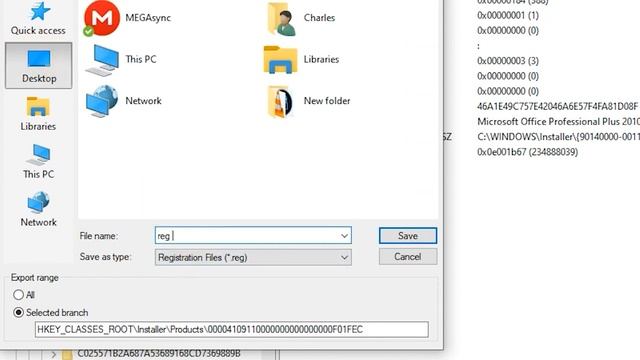
Task: Select the Network item in file list
Action: coord(124,101)
